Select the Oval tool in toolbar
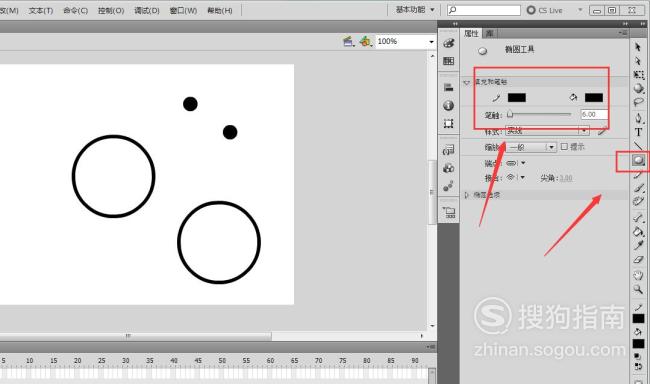This screenshot has height=384, width=650. point(638,160)
